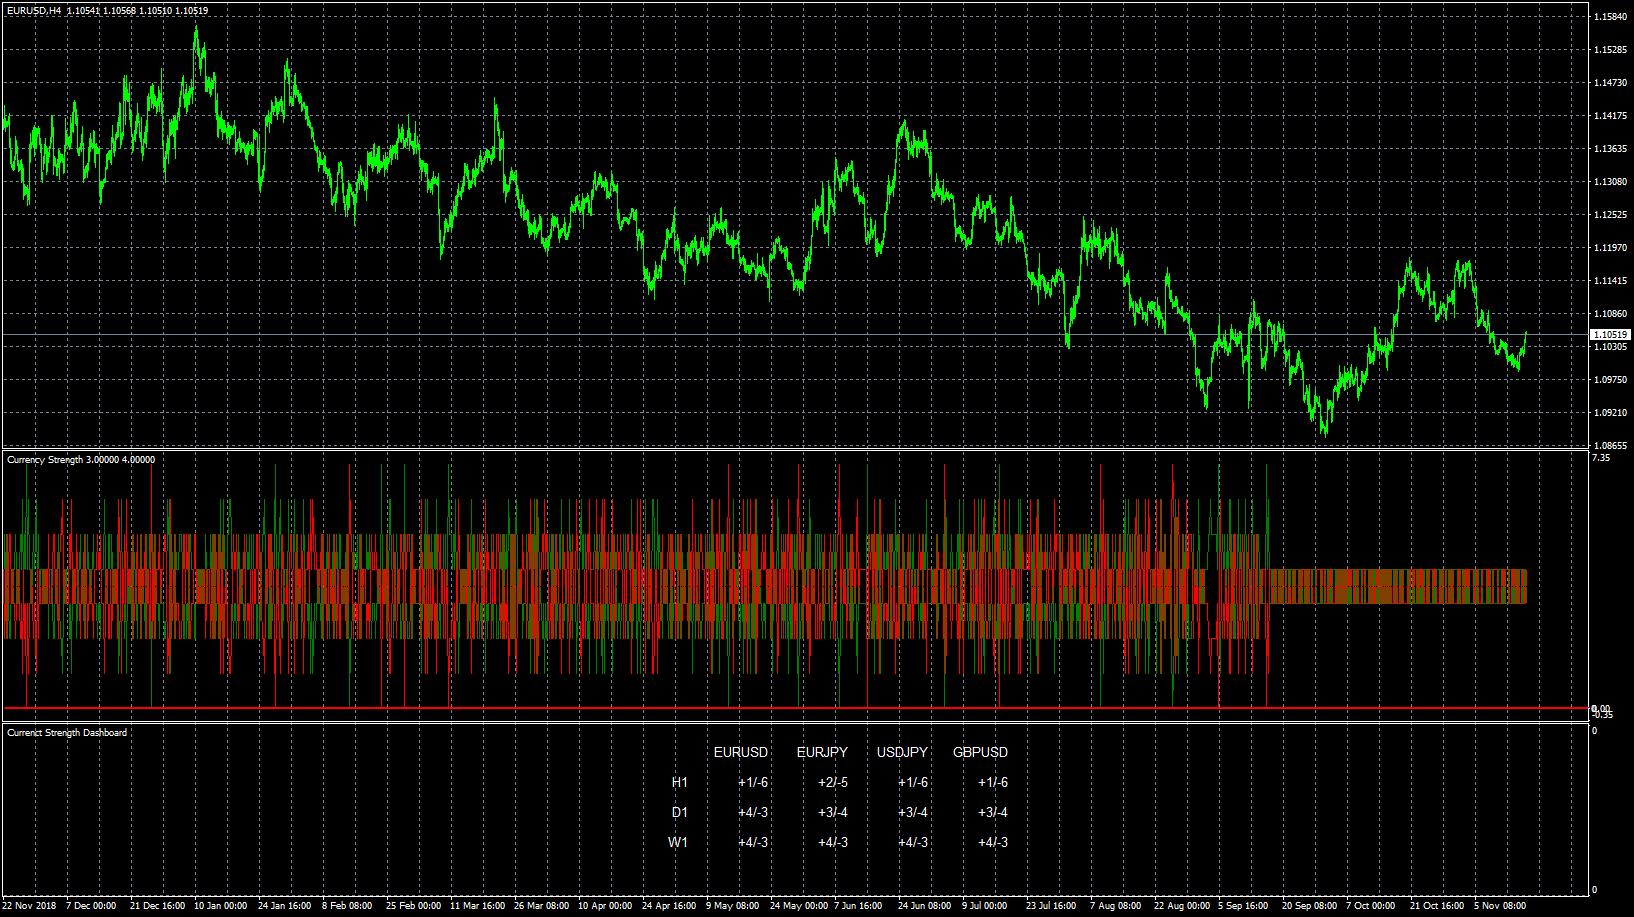This screenshot has width=1634, height=917.
Task: Click the 1.09210 price scale label
Action: pyautogui.click(x=1610, y=413)
